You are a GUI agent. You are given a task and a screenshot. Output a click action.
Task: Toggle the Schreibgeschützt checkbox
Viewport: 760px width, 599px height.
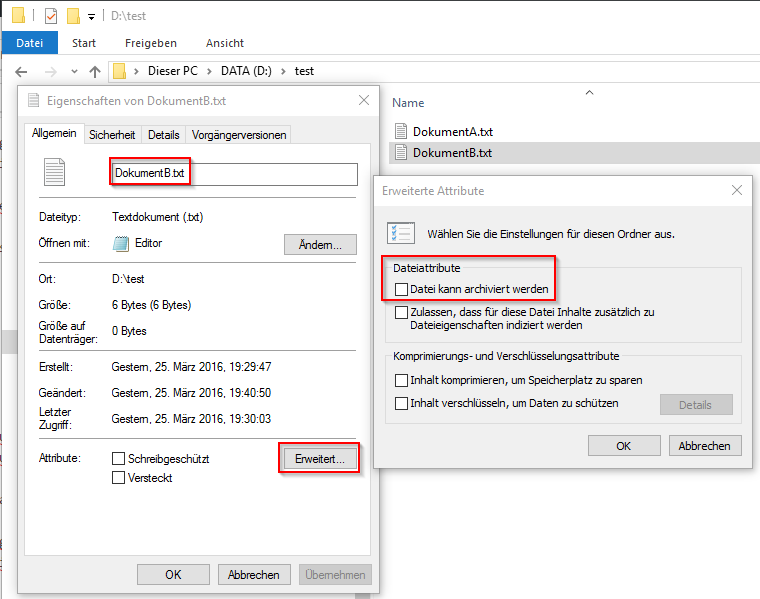(x=118, y=458)
